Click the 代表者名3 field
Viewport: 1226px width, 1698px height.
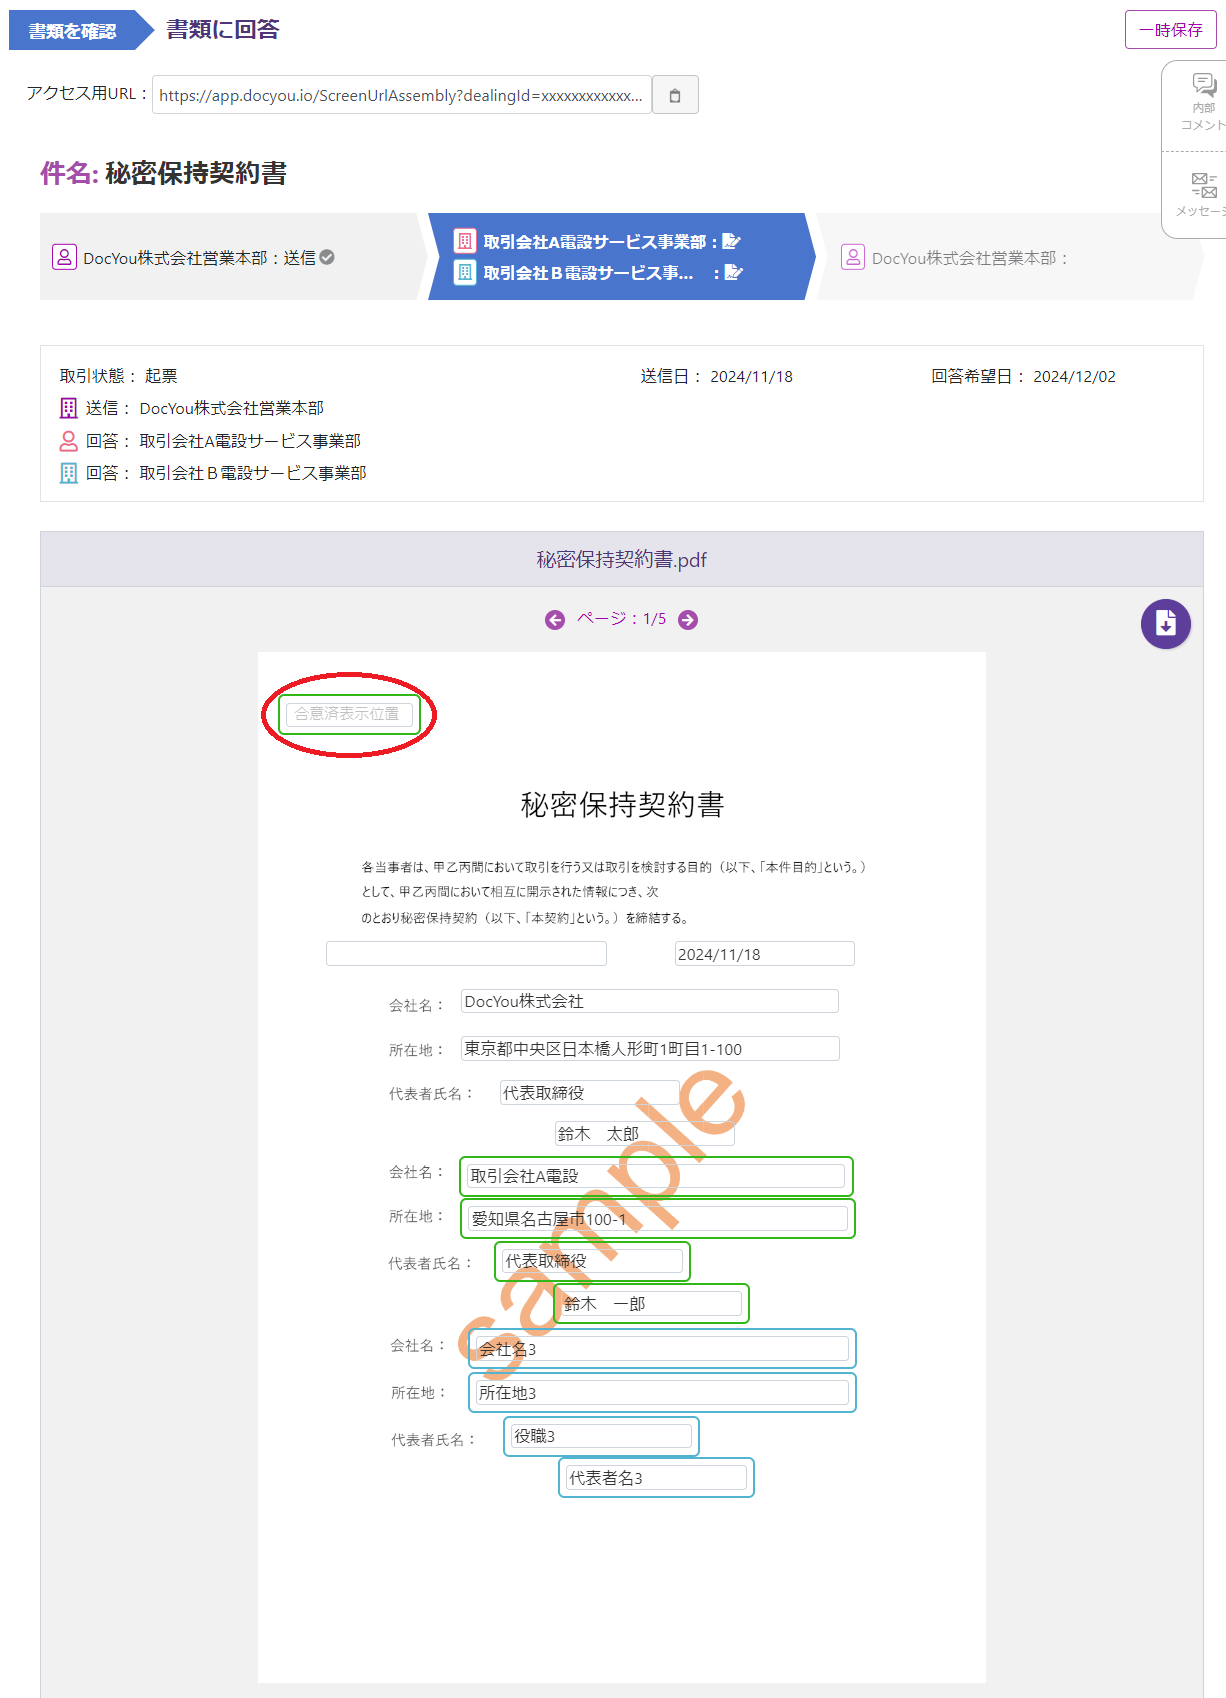[x=656, y=1477]
